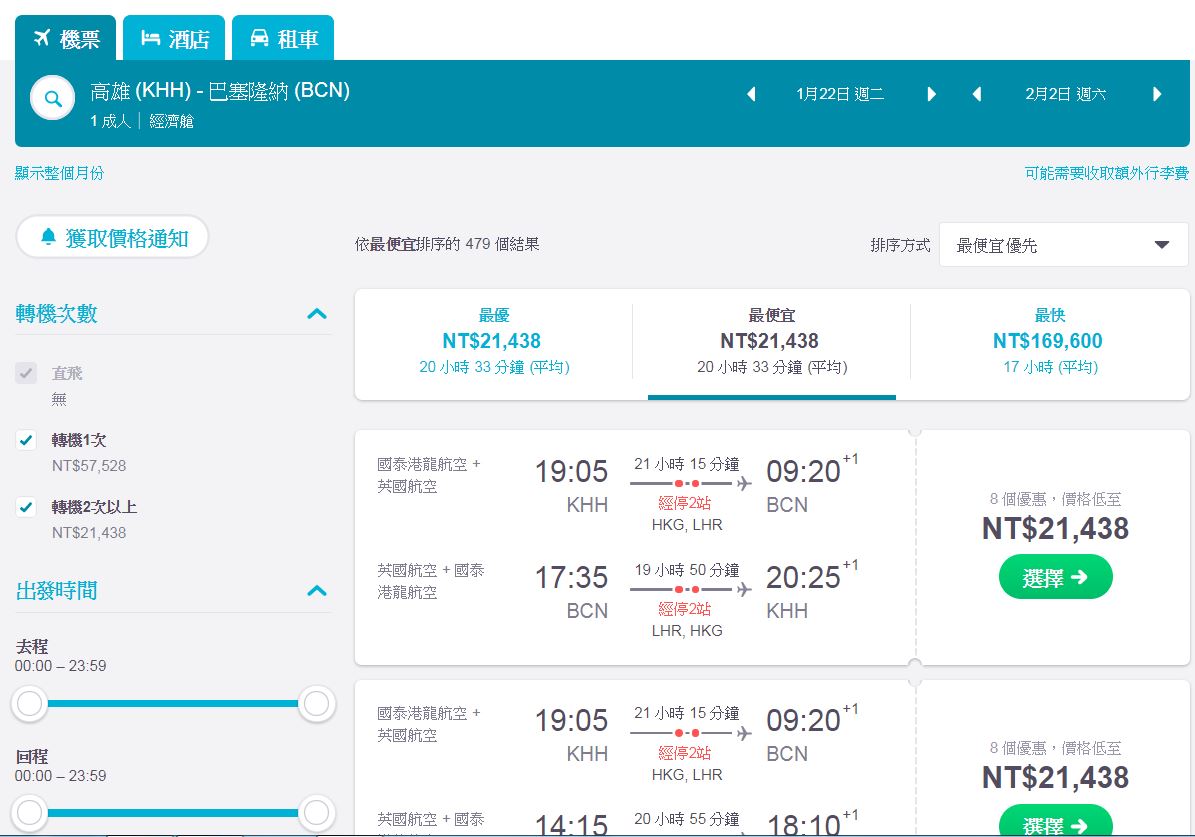Image resolution: width=1195 pixels, height=837 pixels.
Task: Click the 高雄 (KHH) - 巴塞隆納 (BCN) route text
Action: 219,91
